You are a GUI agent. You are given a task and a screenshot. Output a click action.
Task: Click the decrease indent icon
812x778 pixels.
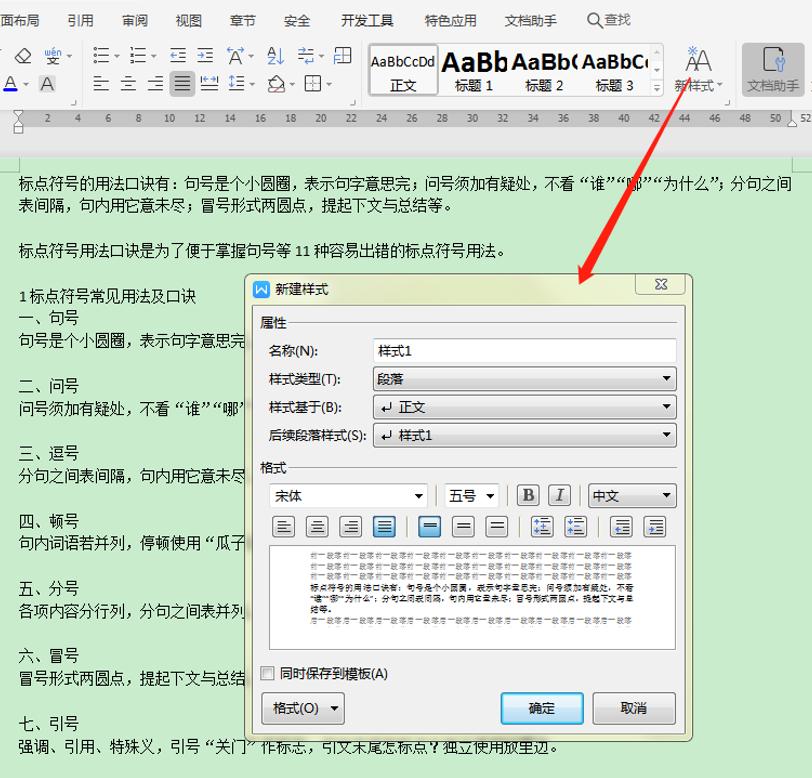(x=177, y=55)
